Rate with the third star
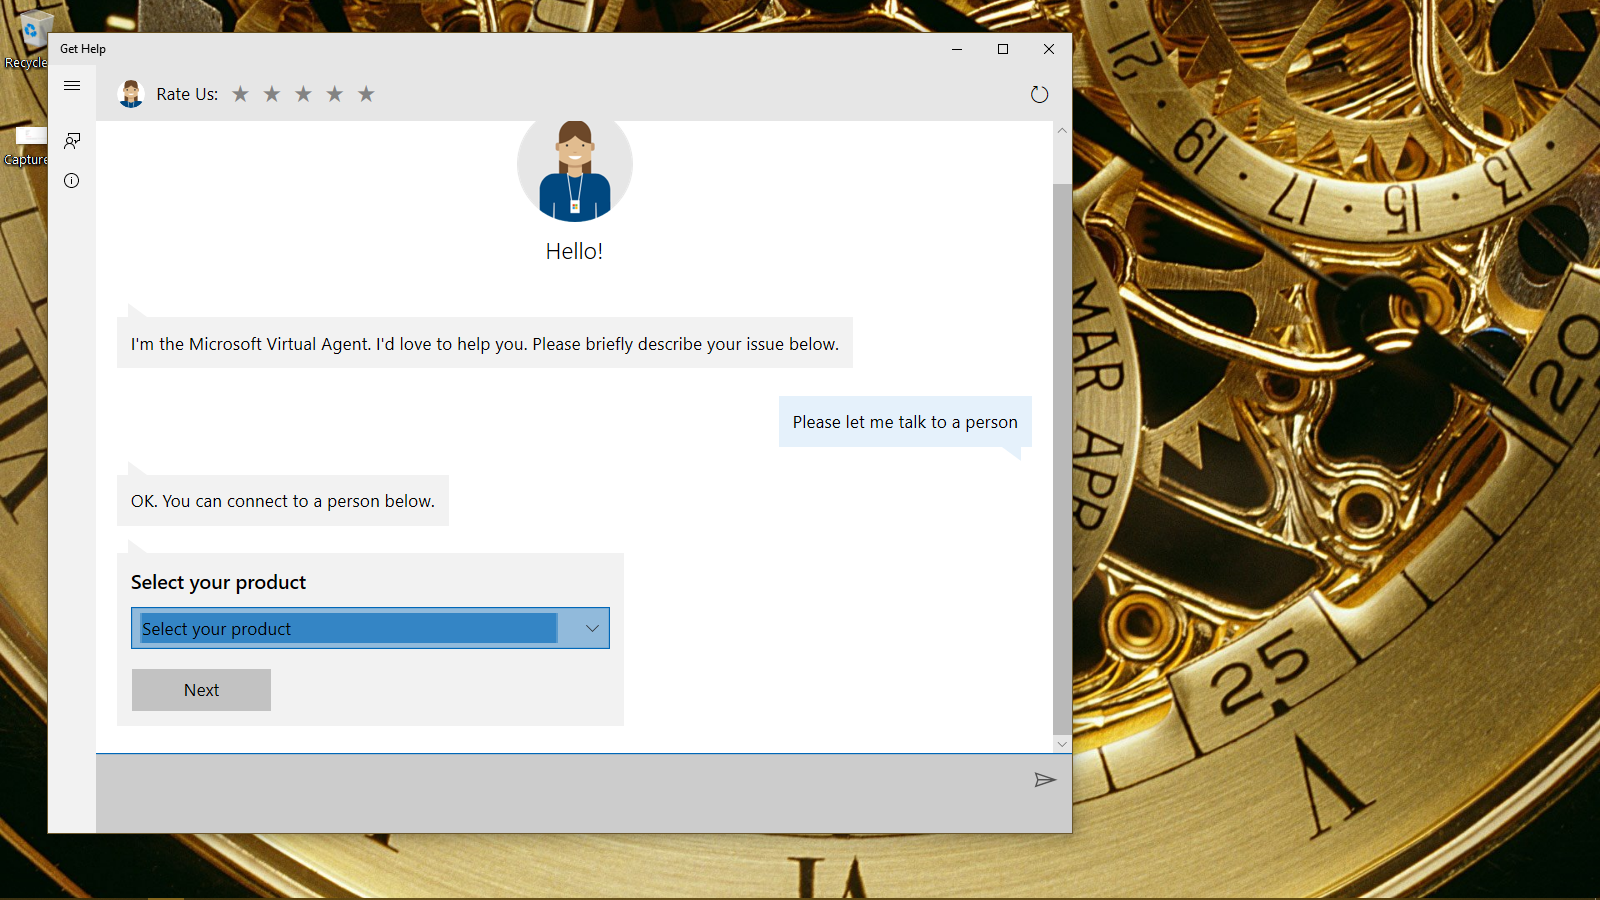This screenshot has height=900, width=1600. point(303,94)
